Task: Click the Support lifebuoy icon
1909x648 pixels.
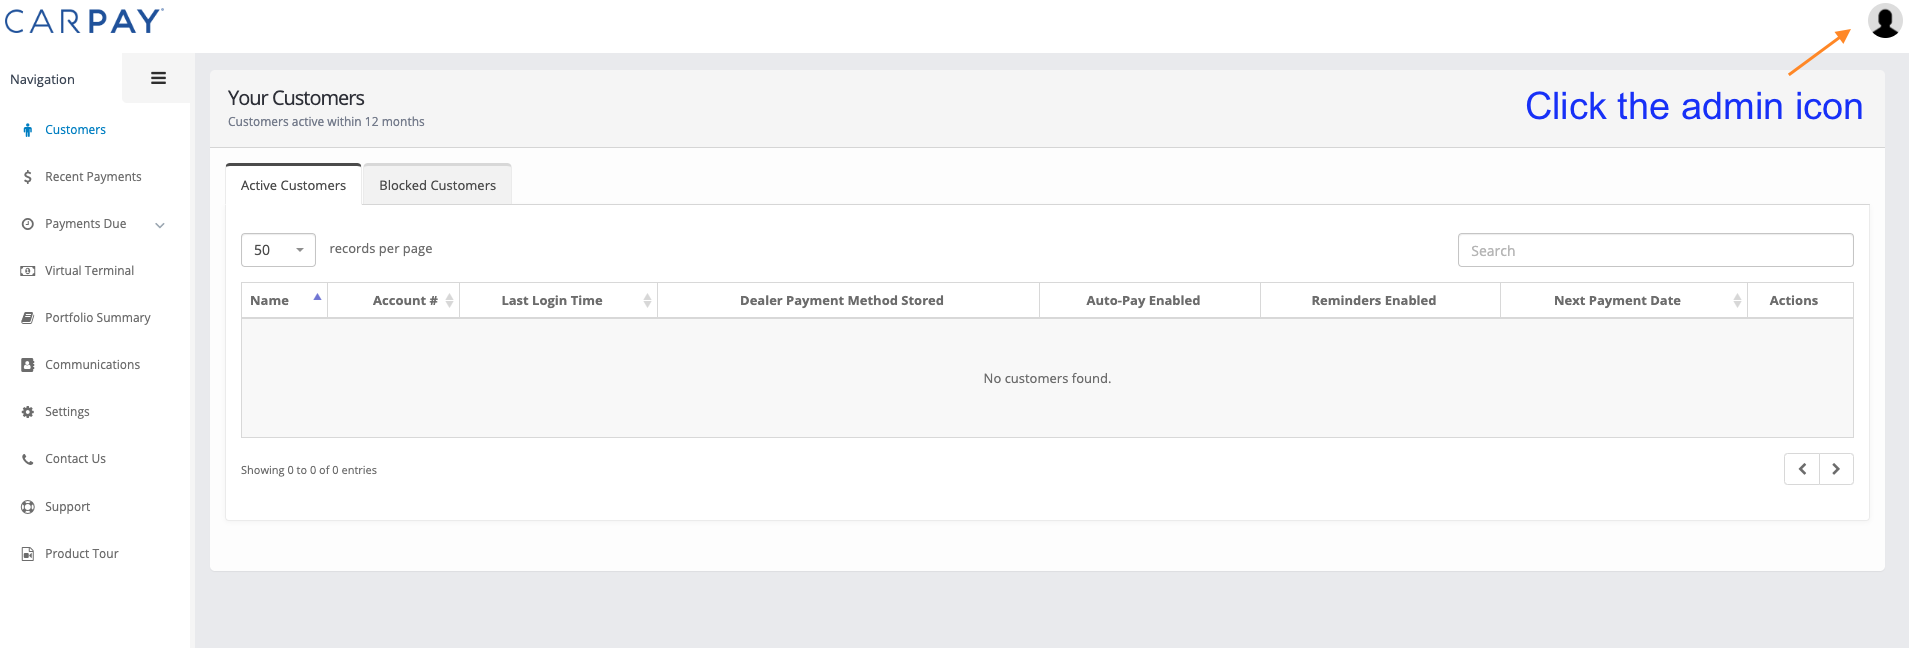Action: [x=28, y=507]
